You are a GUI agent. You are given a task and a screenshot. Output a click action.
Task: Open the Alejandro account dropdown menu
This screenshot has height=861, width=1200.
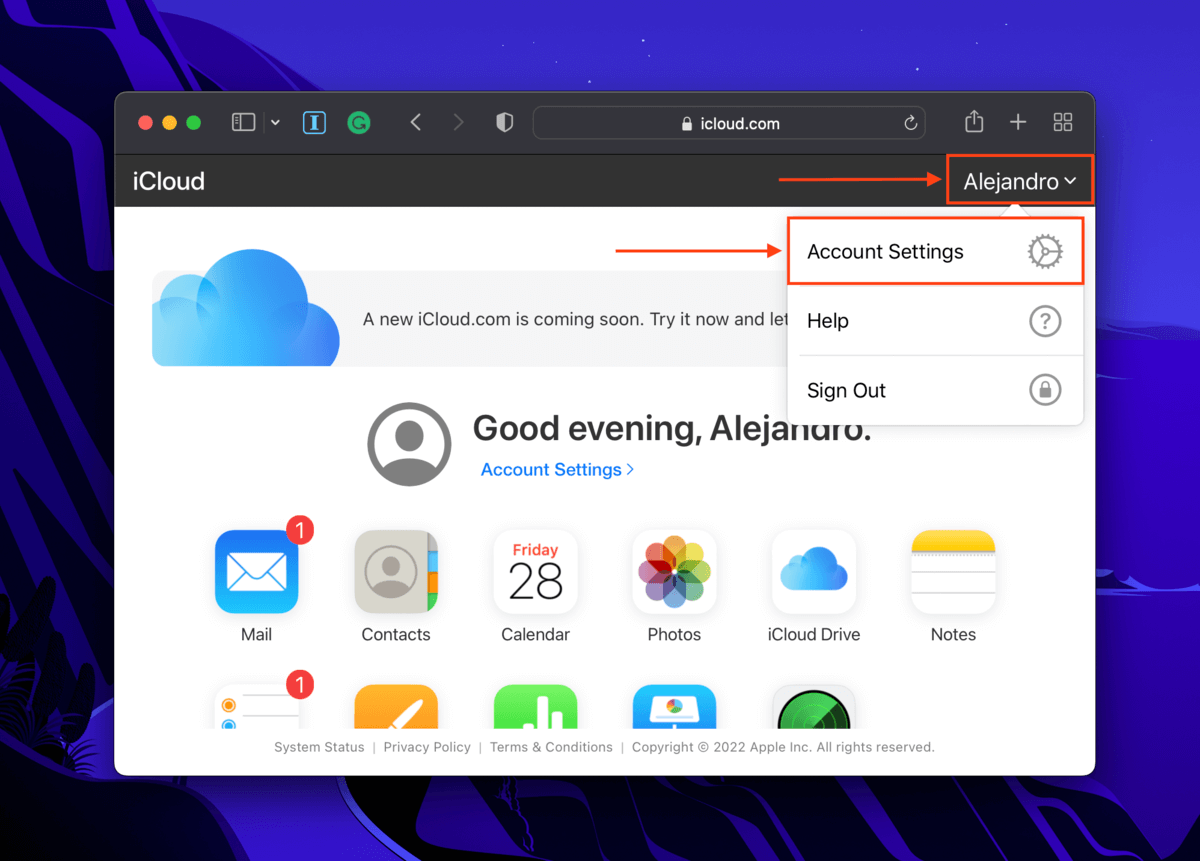[x=1020, y=181]
